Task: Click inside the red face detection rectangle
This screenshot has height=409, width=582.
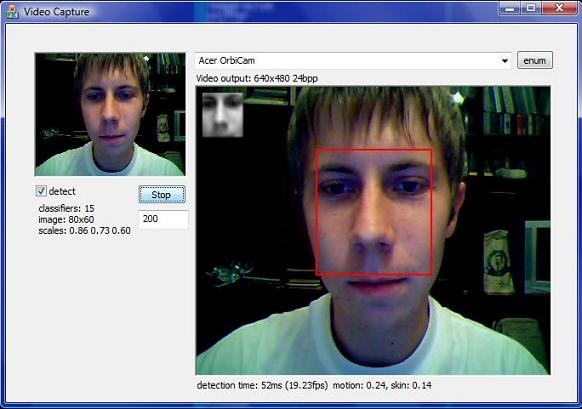Action: click(x=374, y=212)
